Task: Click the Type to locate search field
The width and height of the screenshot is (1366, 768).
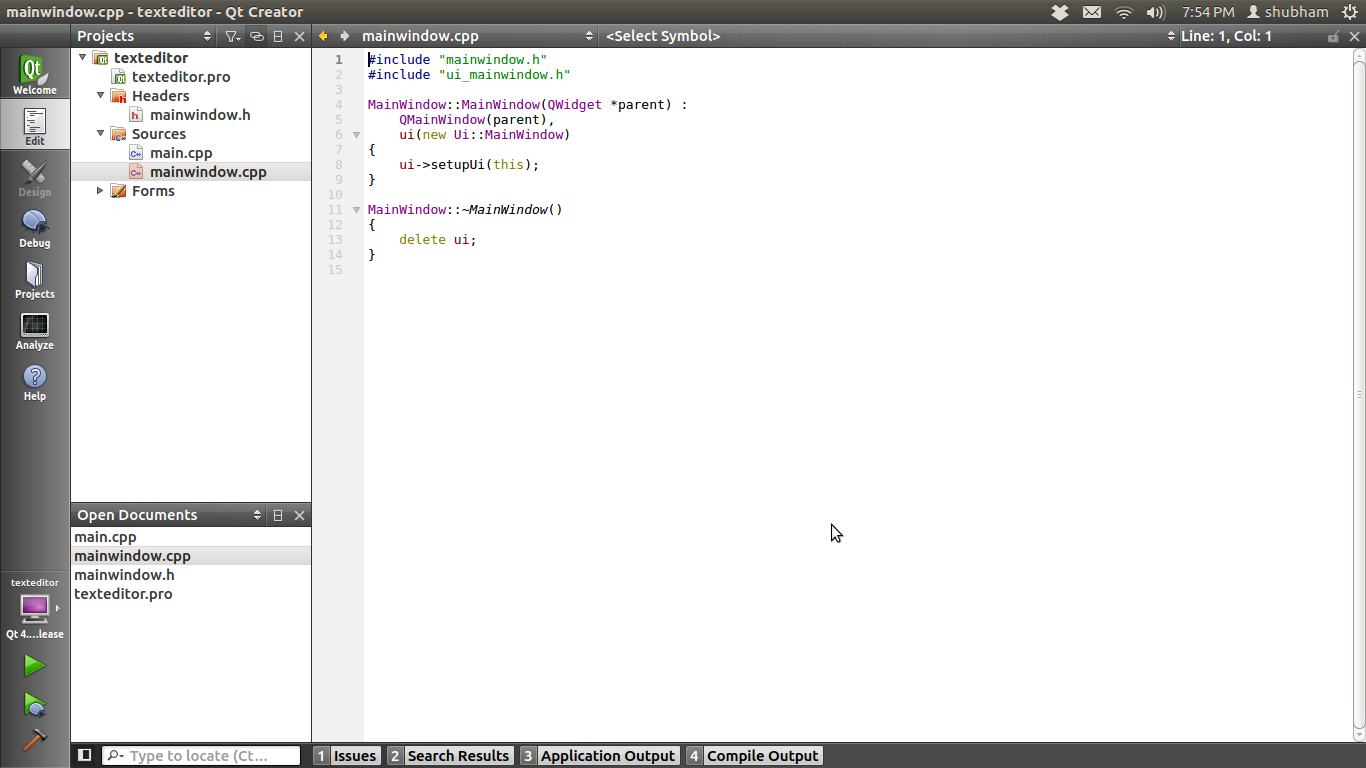Action: [x=201, y=756]
